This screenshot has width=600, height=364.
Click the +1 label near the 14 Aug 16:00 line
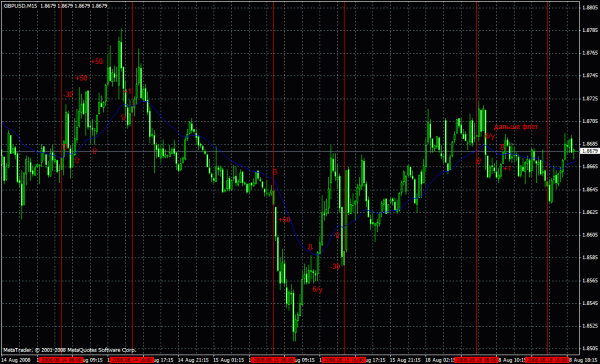(128, 91)
